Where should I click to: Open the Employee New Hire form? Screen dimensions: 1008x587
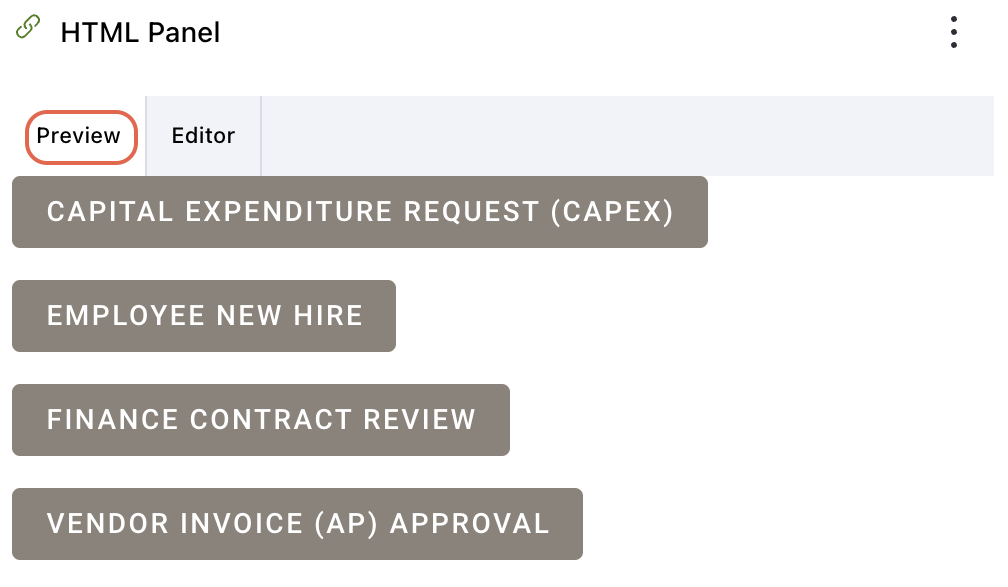[204, 316]
